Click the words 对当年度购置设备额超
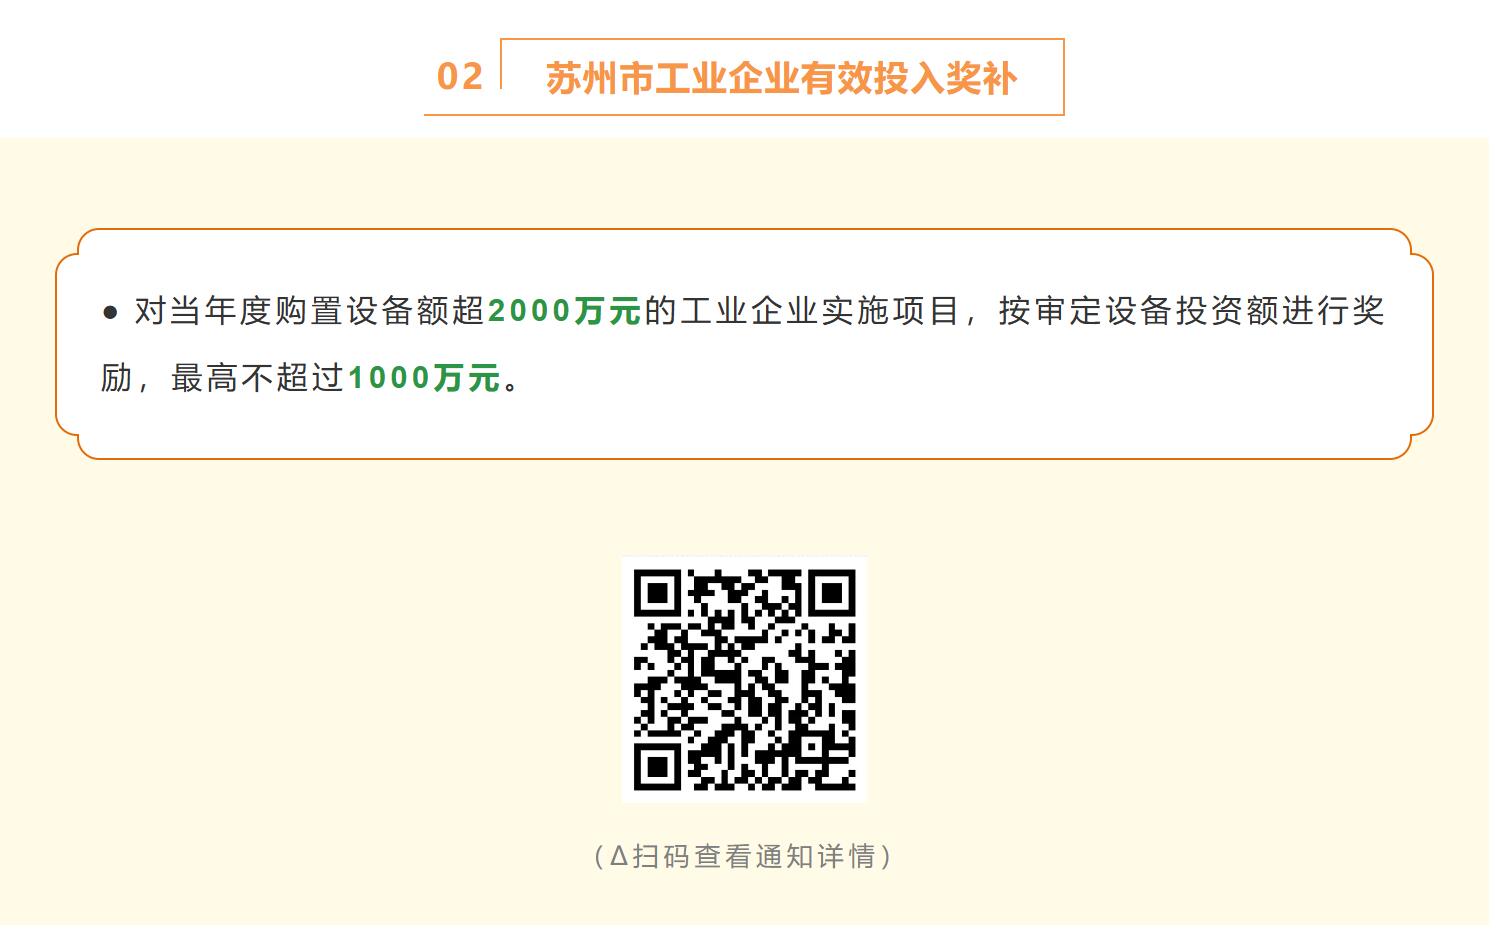 (x=310, y=311)
